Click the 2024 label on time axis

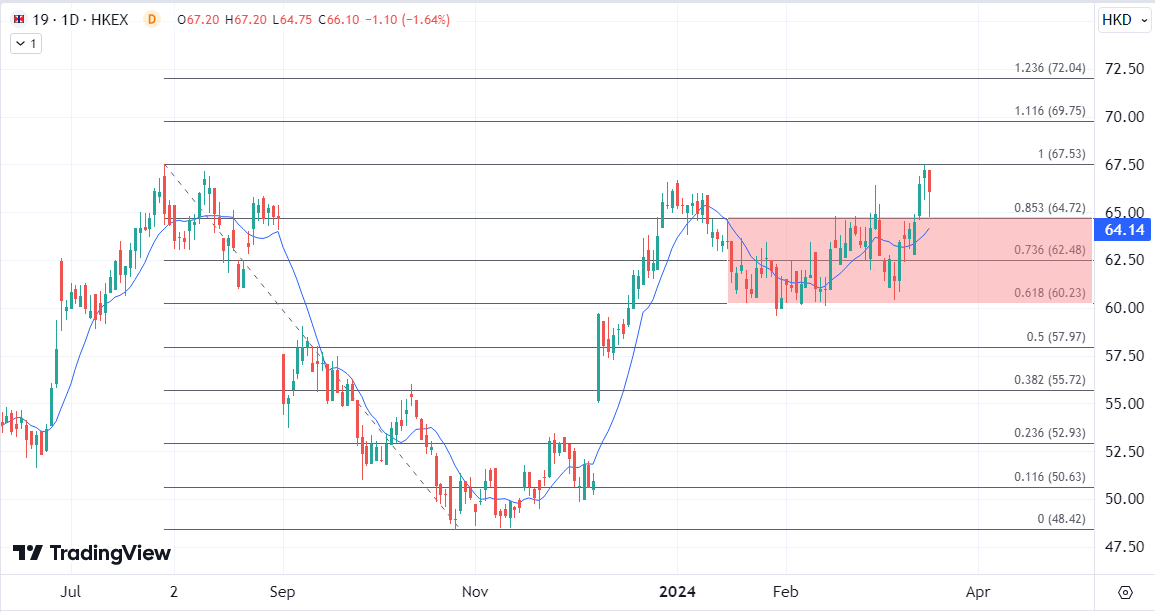click(675, 592)
